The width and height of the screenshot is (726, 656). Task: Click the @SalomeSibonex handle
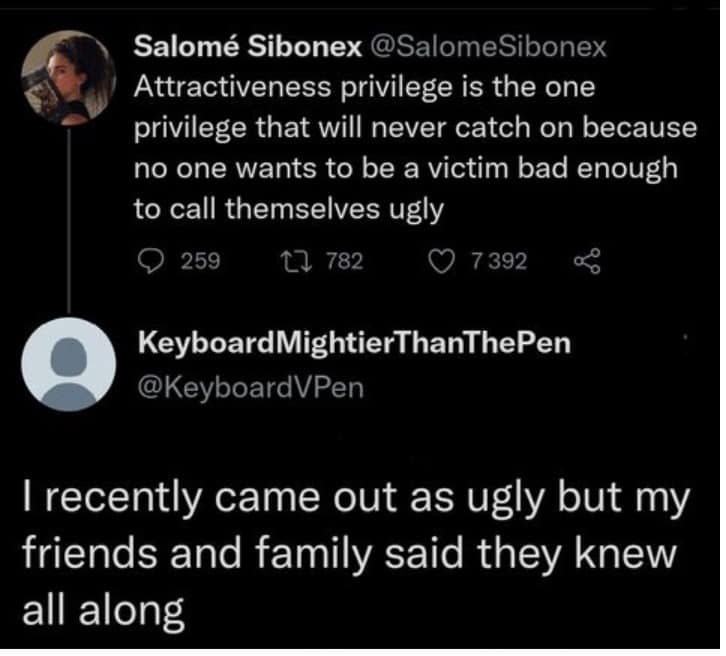487,47
